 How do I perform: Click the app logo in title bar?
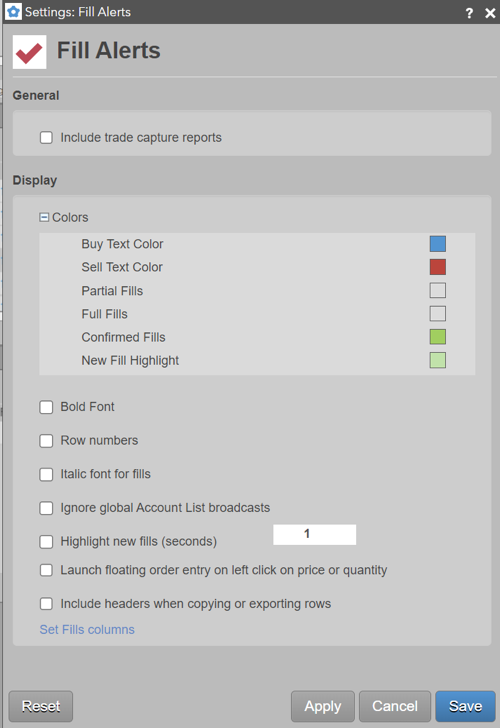(13, 12)
